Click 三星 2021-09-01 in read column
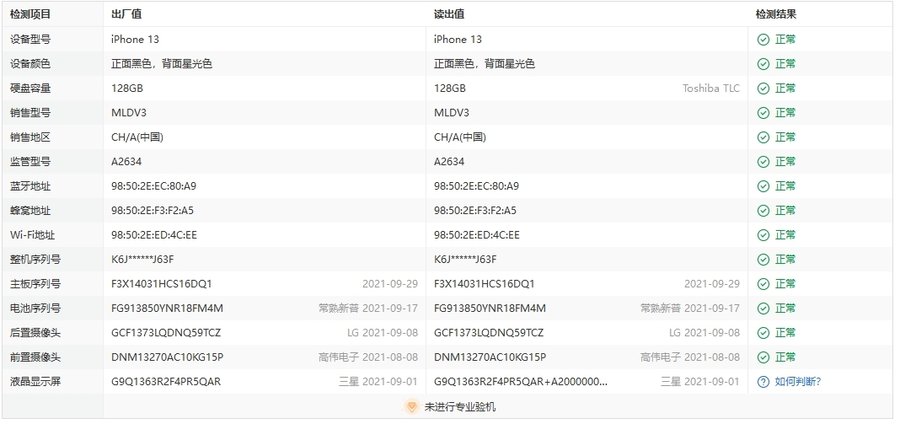 click(x=700, y=382)
